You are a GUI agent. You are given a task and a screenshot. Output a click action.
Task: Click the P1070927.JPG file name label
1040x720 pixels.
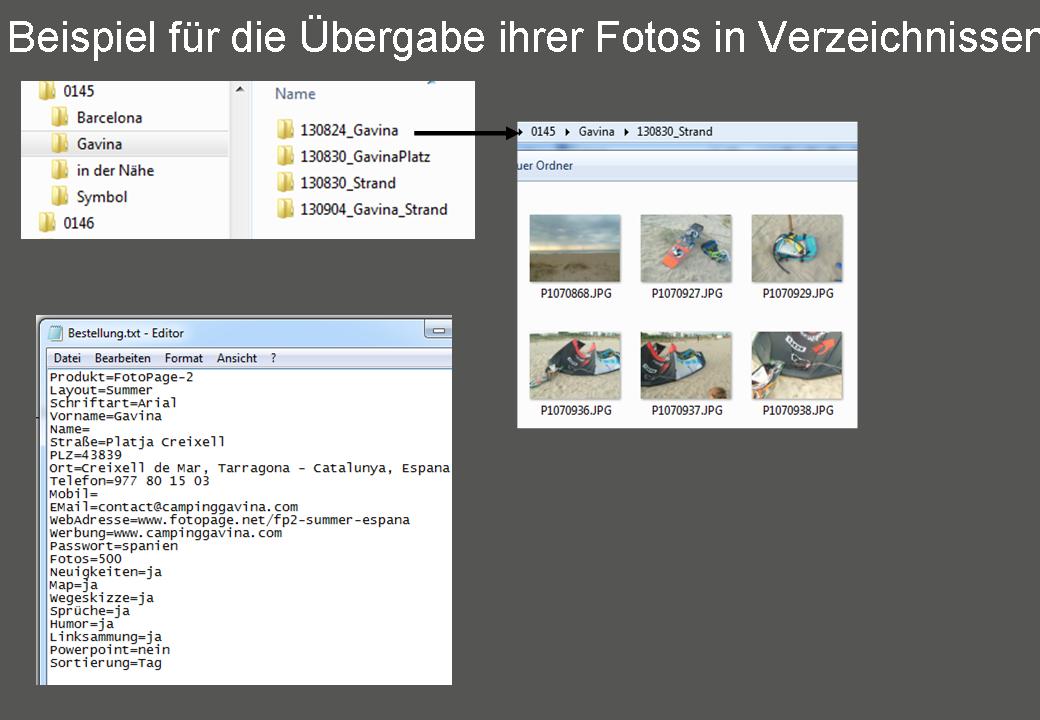(687, 294)
